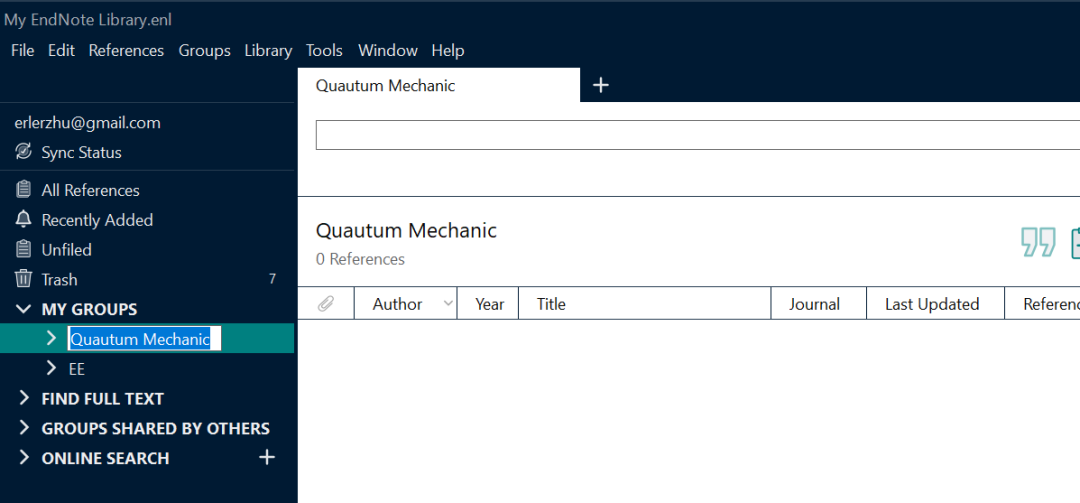
Task: Click the My EndNote Library.enl title
Action: pos(88,20)
